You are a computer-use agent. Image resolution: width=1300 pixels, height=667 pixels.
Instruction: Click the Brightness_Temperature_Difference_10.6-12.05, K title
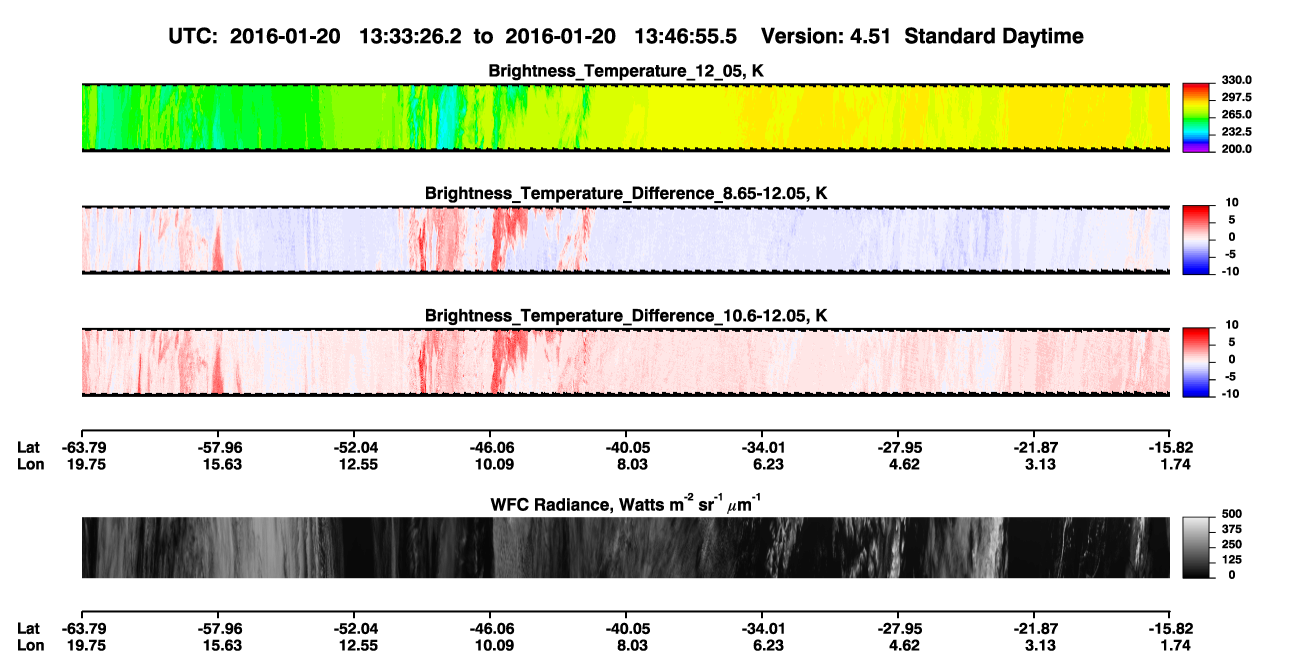coord(626,316)
